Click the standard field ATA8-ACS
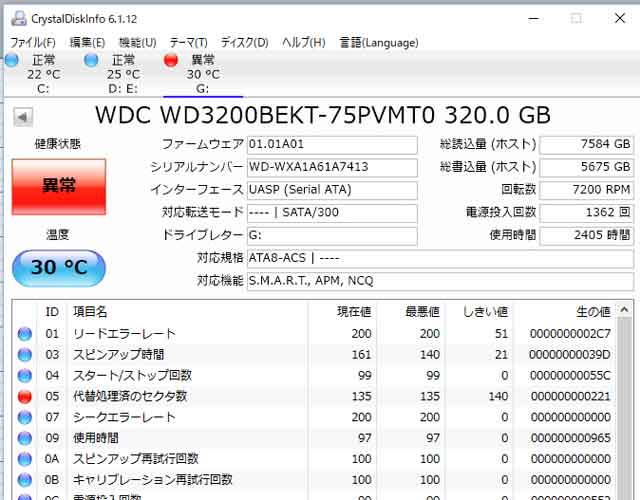The image size is (640, 500). click(x=440, y=258)
